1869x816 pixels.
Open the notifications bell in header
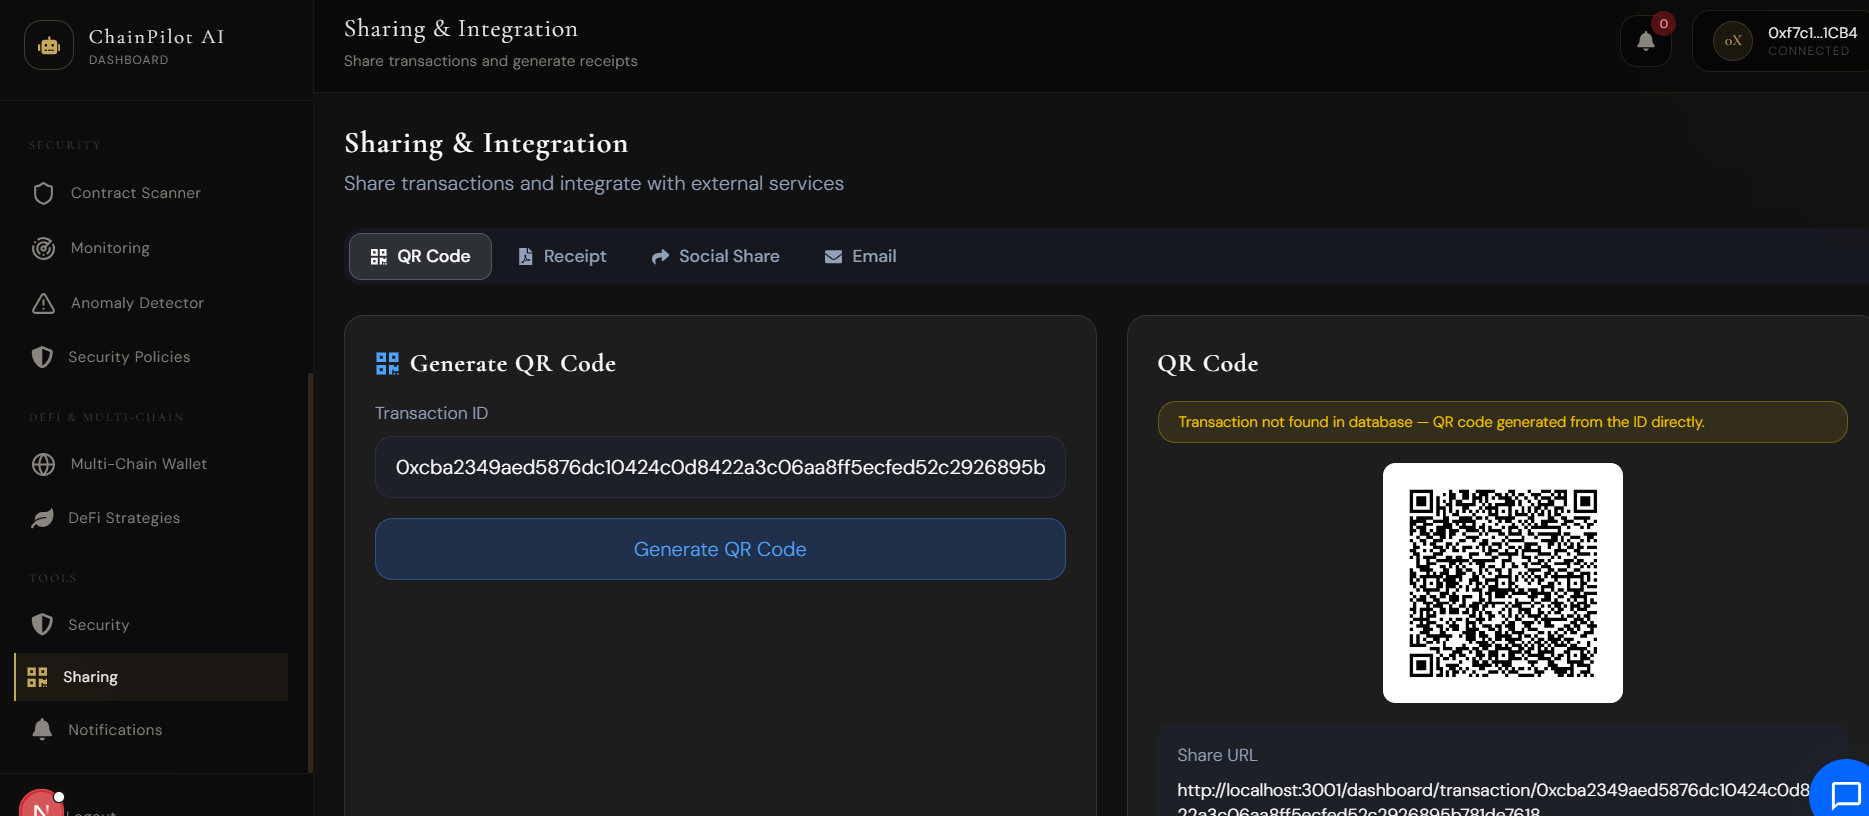click(x=1645, y=42)
